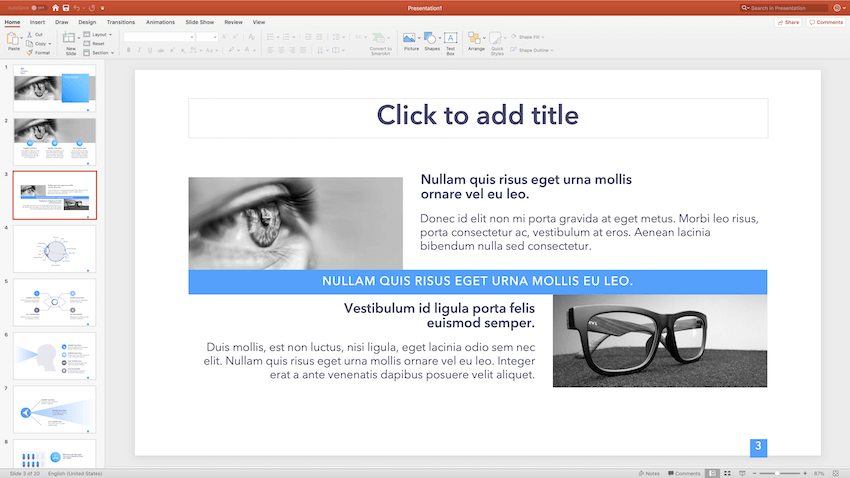Click the eye photo on the slide
Screen dimensions: 850x478
(x=295, y=223)
